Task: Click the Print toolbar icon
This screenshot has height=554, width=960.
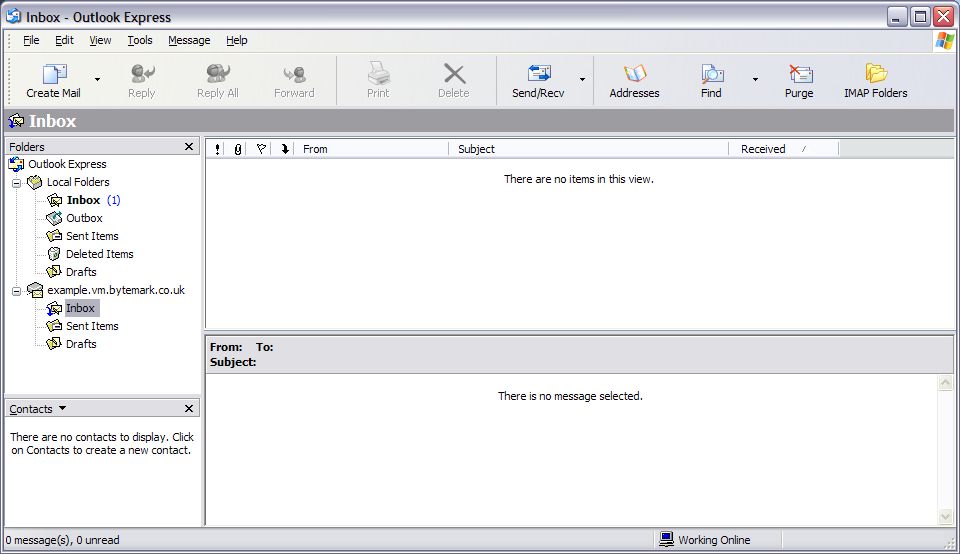Action: pyautogui.click(x=378, y=74)
